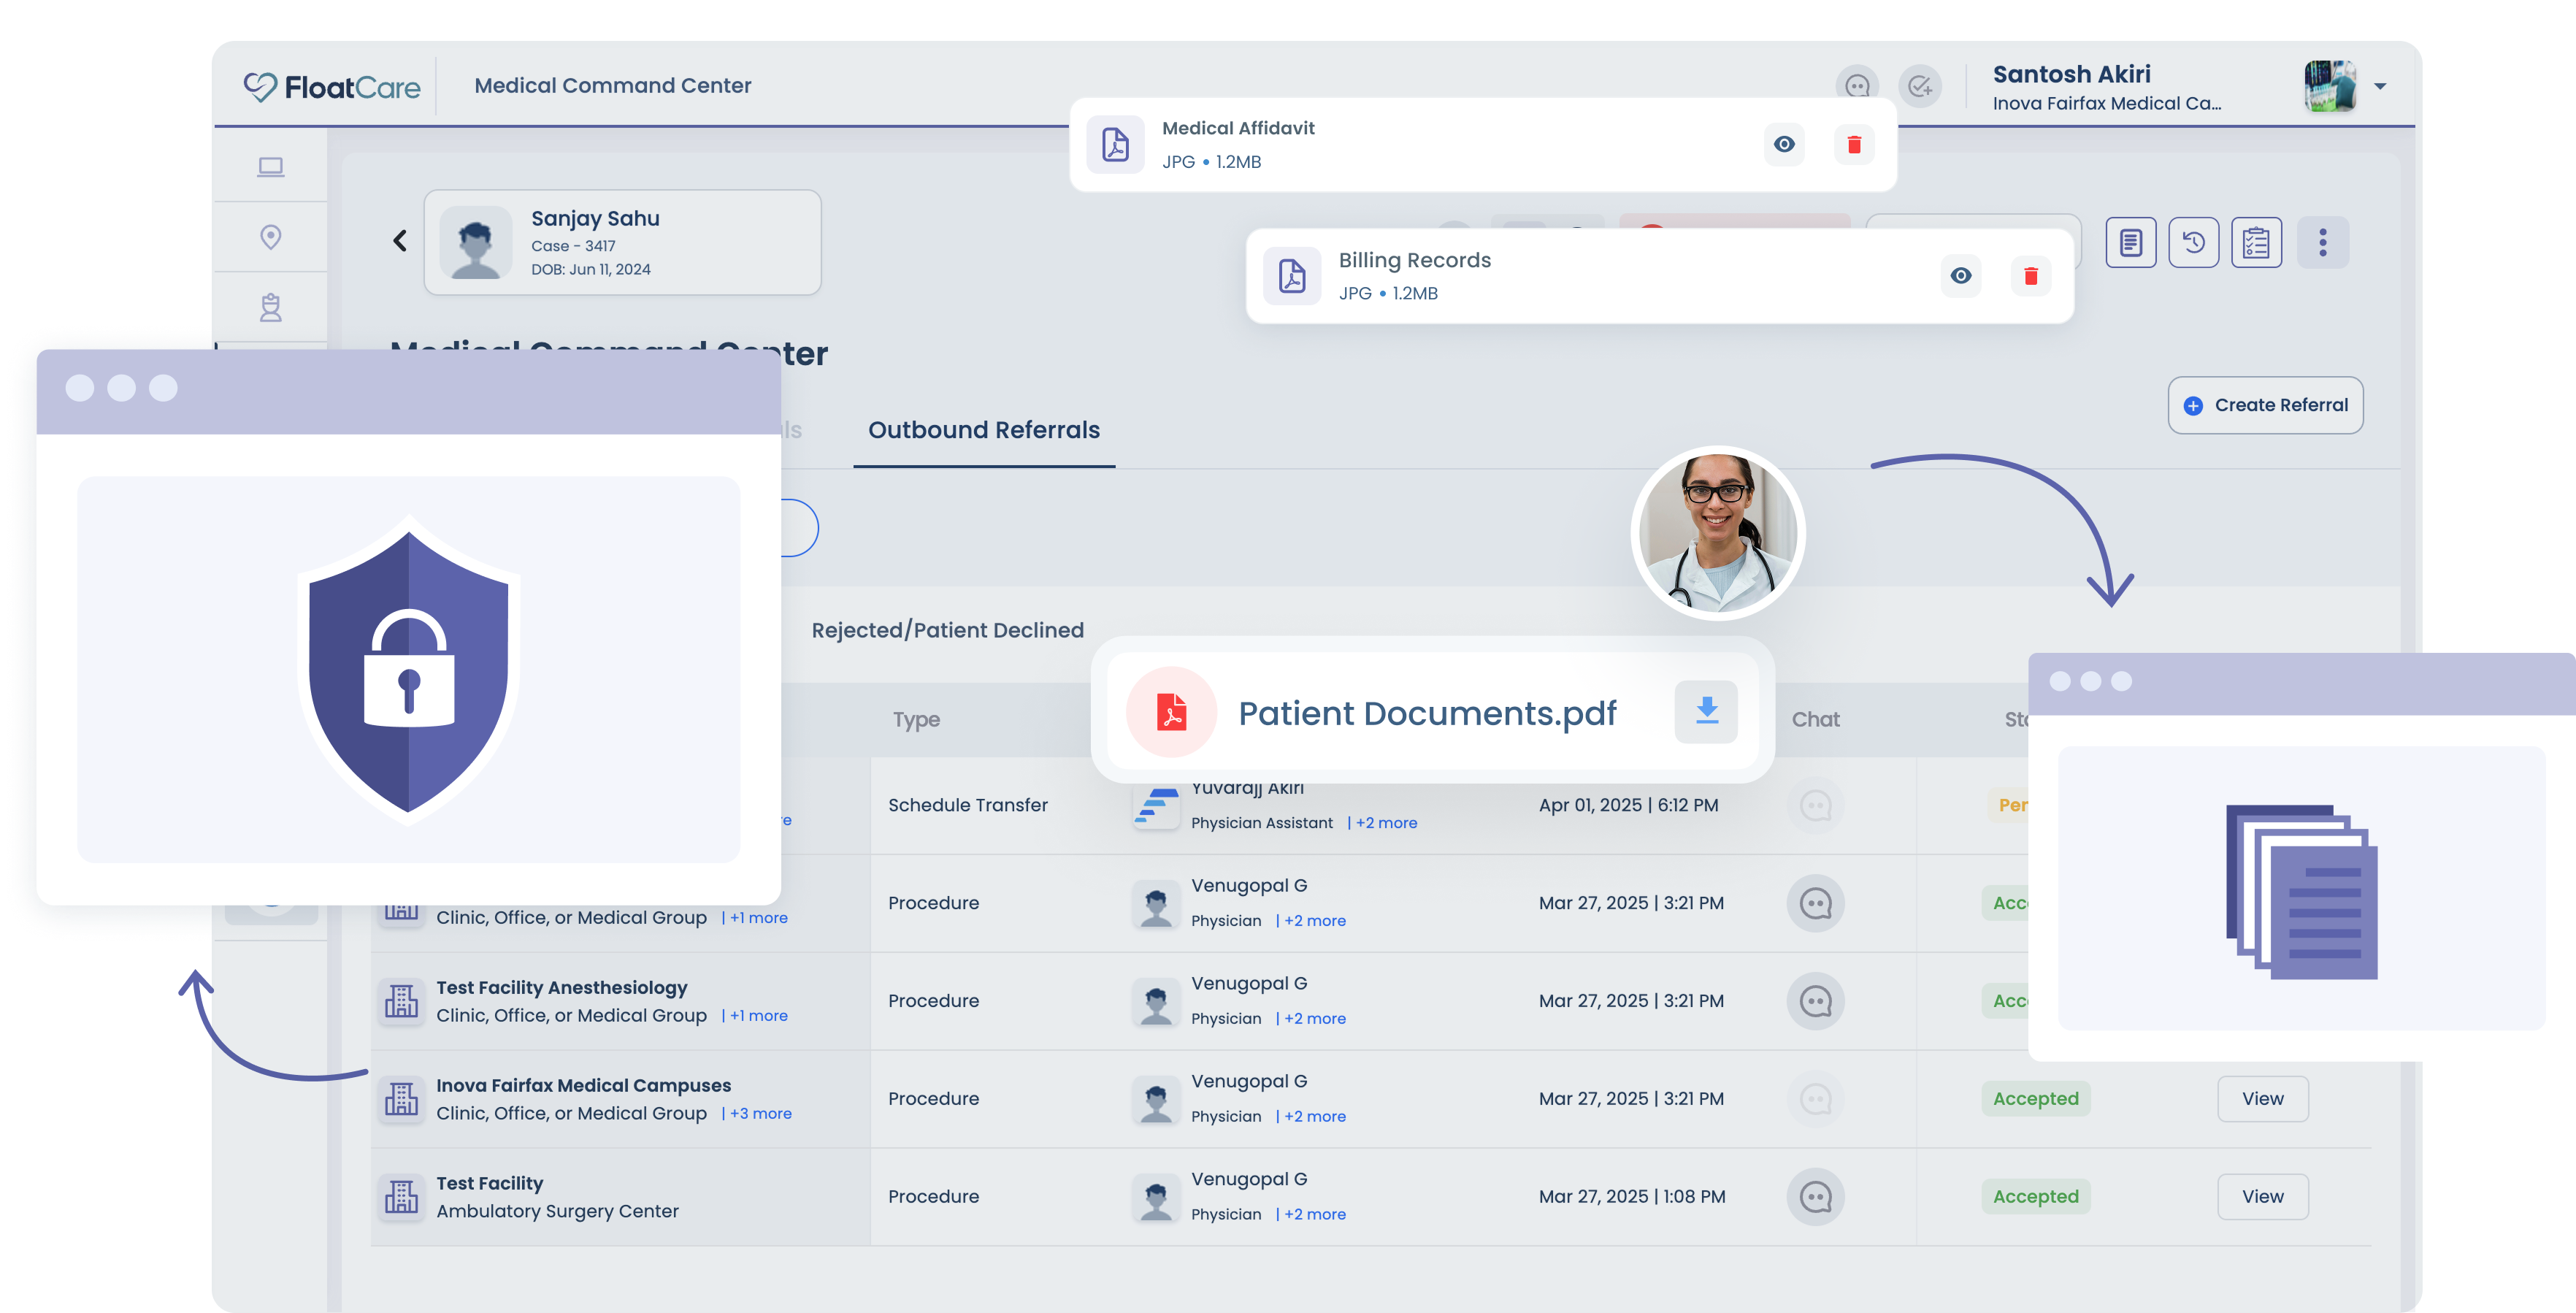
Task: View the Inova Fairfax Medical Campuses referral
Action: (x=2262, y=1099)
